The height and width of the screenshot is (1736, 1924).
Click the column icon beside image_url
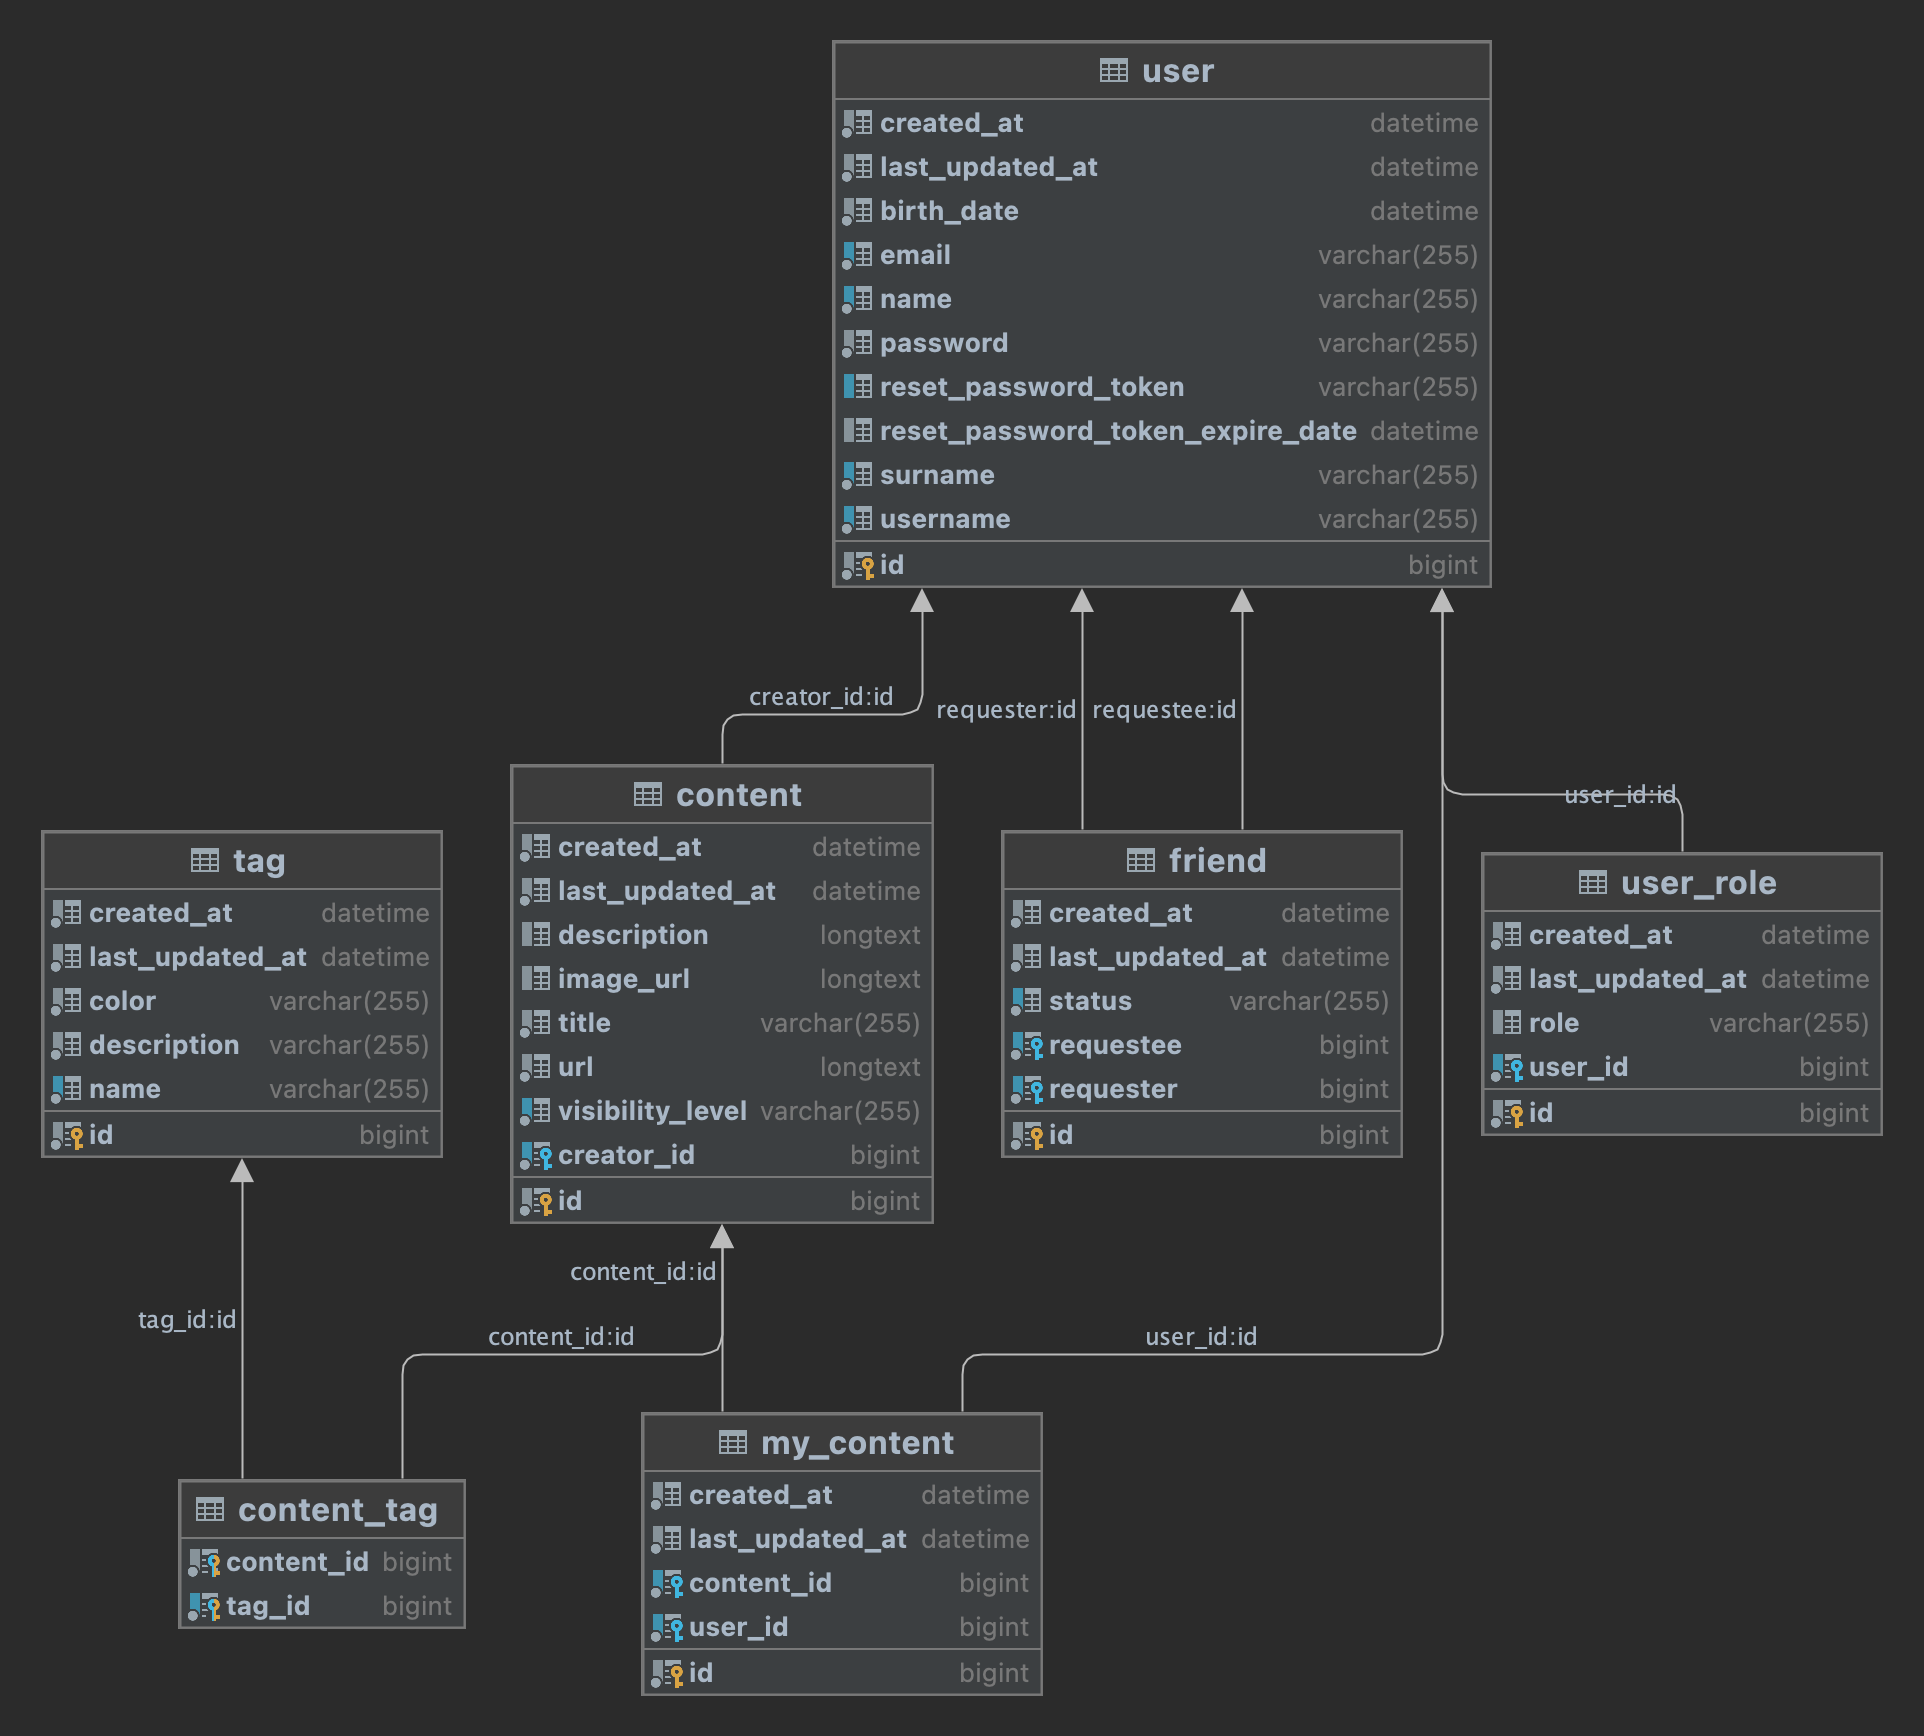[535, 979]
